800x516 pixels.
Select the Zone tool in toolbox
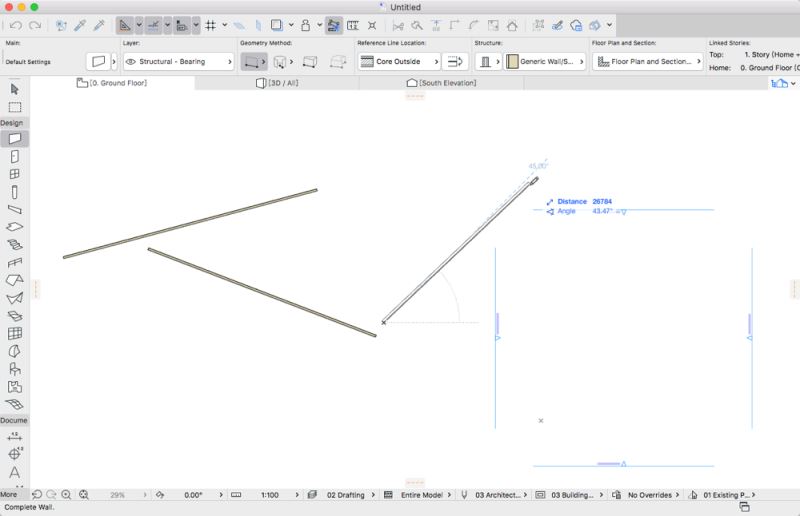(14, 387)
